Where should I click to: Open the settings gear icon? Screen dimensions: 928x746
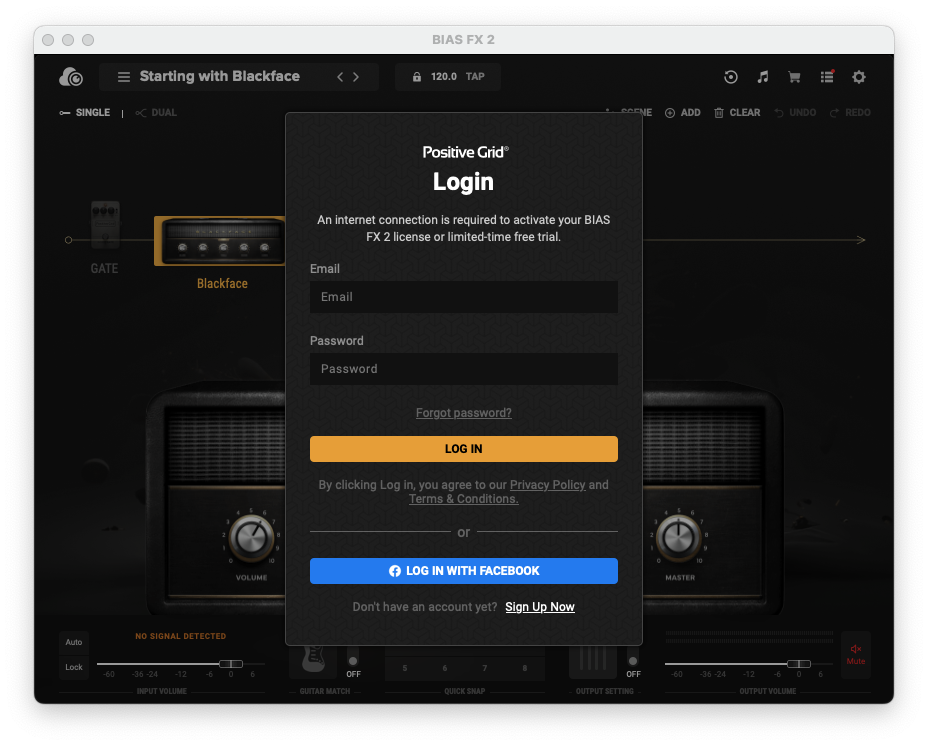(859, 77)
